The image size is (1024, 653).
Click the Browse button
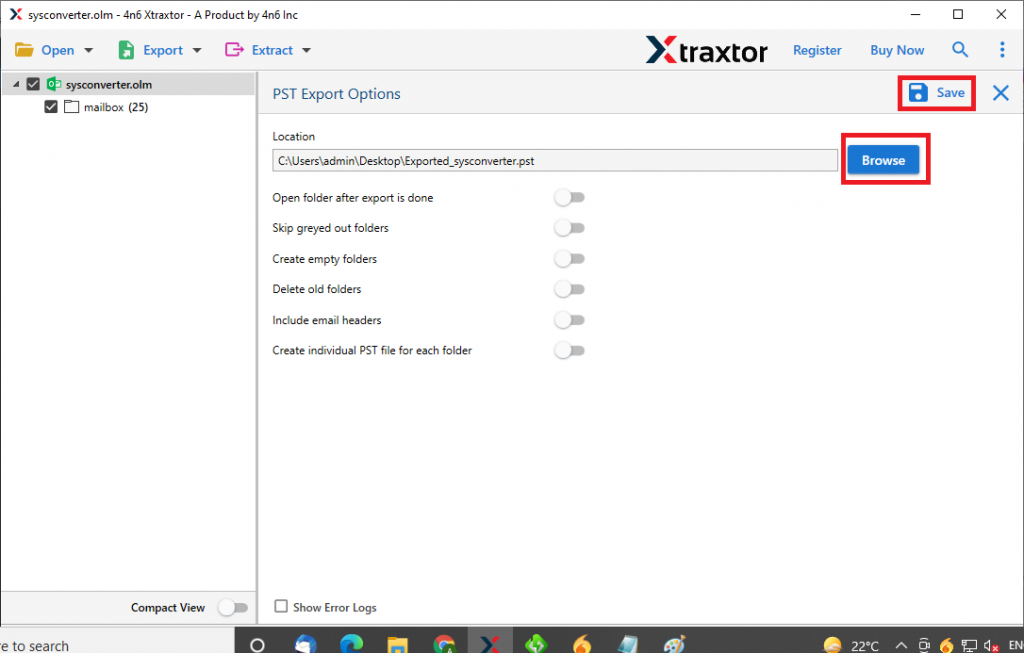pos(883,160)
